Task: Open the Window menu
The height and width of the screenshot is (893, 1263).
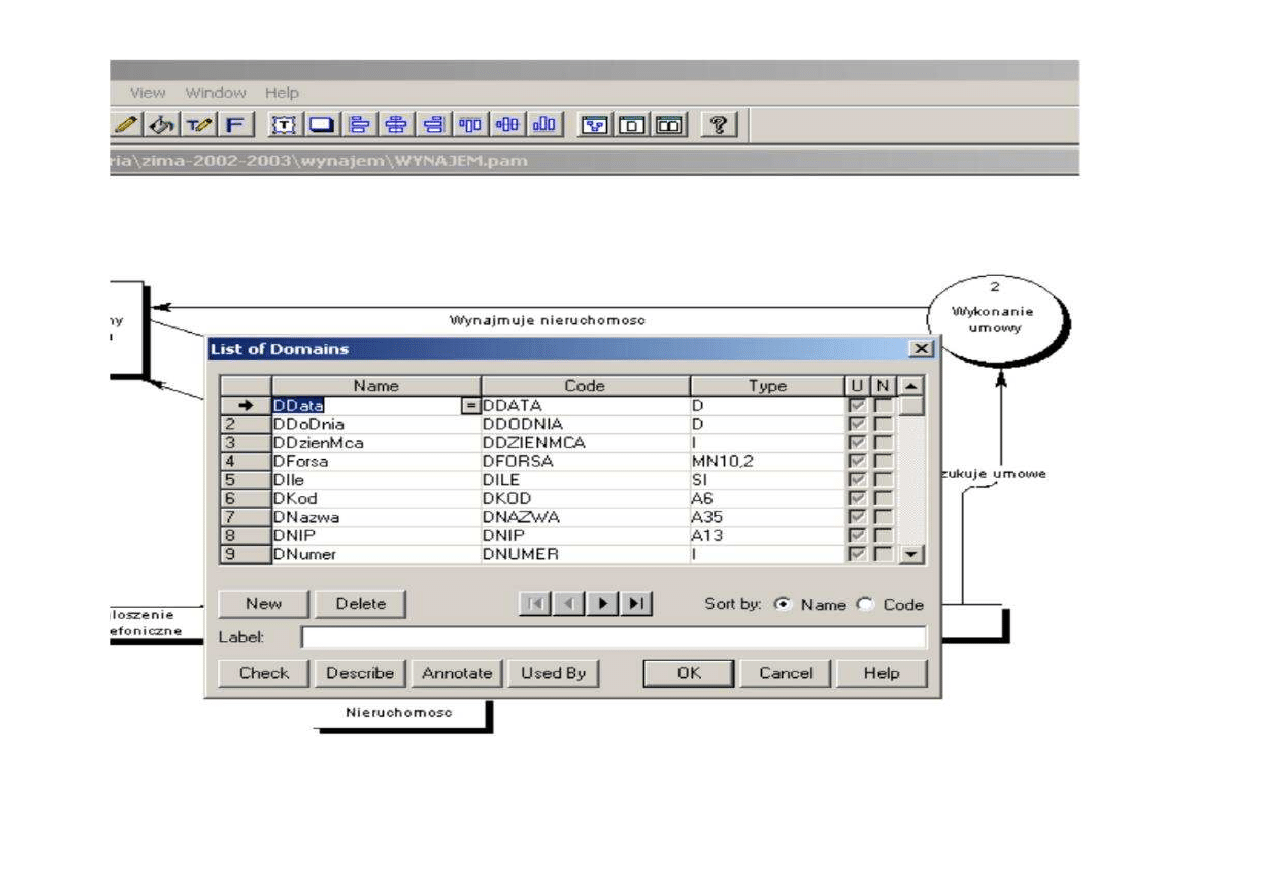Action: pyautogui.click(x=215, y=92)
